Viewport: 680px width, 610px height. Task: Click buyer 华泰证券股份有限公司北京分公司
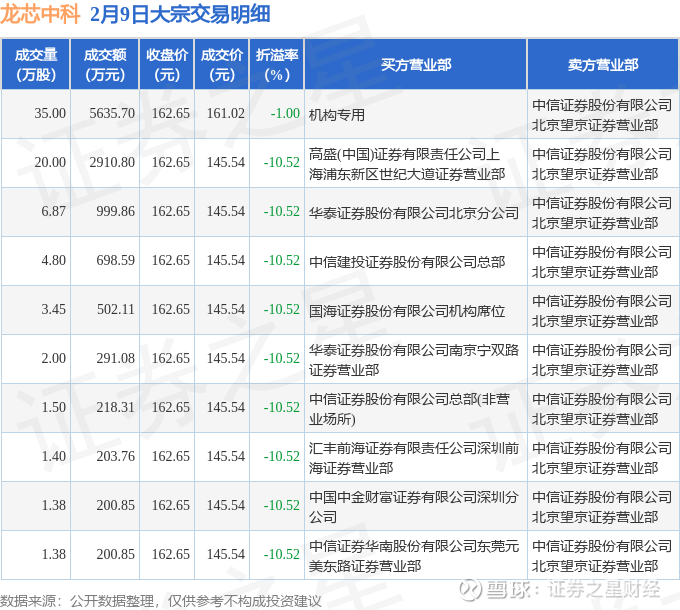414,213
